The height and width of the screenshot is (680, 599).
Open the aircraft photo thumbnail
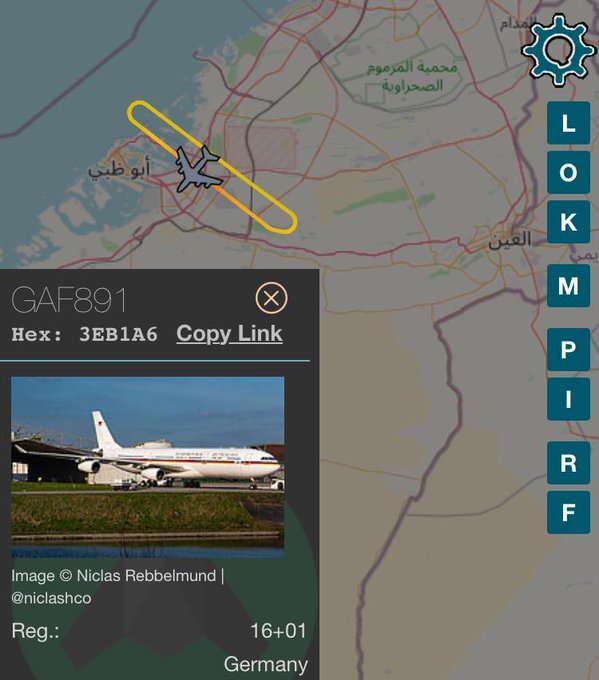[x=147, y=467]
